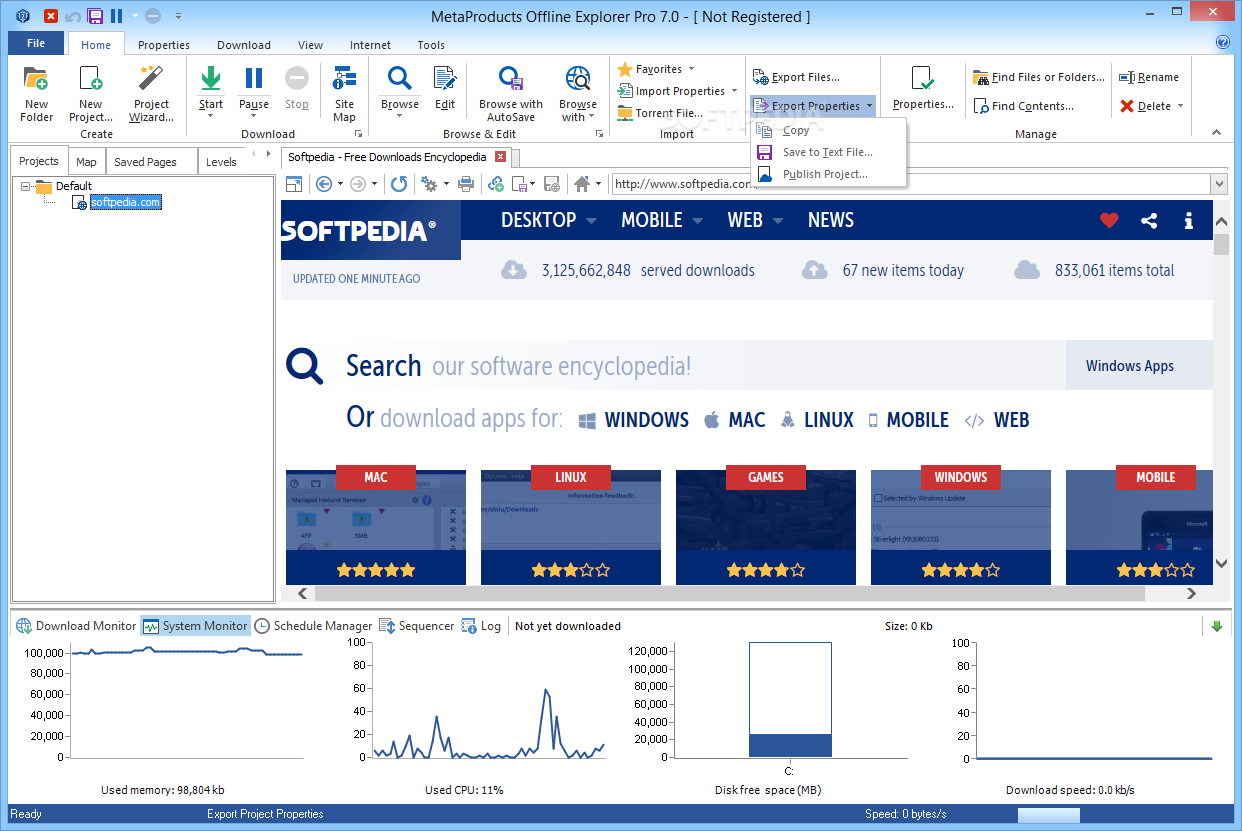Open the Export Properties dropdown
The height and width of the screenshot is (831, 1242).
coord(869,106)
